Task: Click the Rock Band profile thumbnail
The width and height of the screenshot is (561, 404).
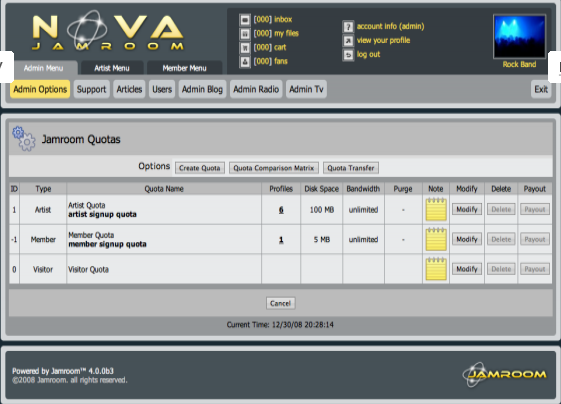Action: [x=519, y=36]
